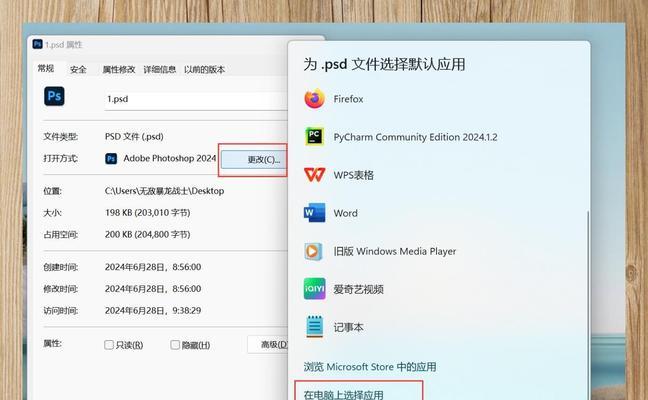Pick the 记事本 notepad icon

314,327
